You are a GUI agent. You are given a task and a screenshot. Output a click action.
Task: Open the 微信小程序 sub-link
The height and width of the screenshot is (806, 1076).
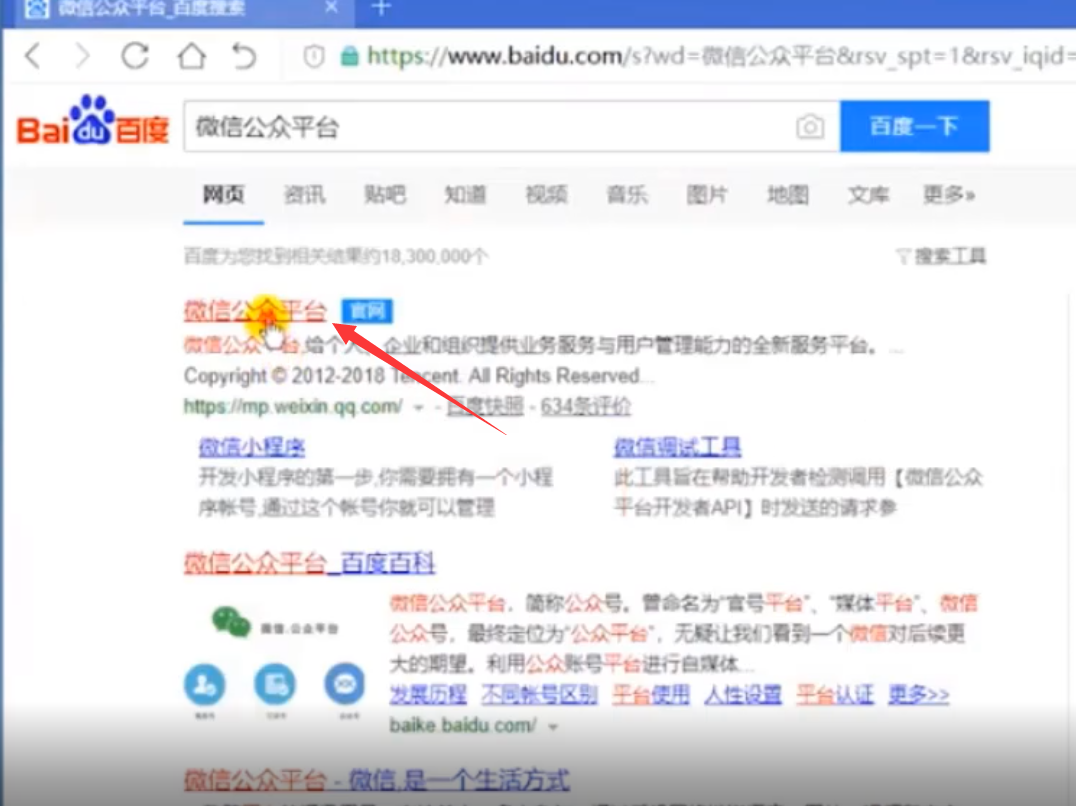[x=252, y=447]
